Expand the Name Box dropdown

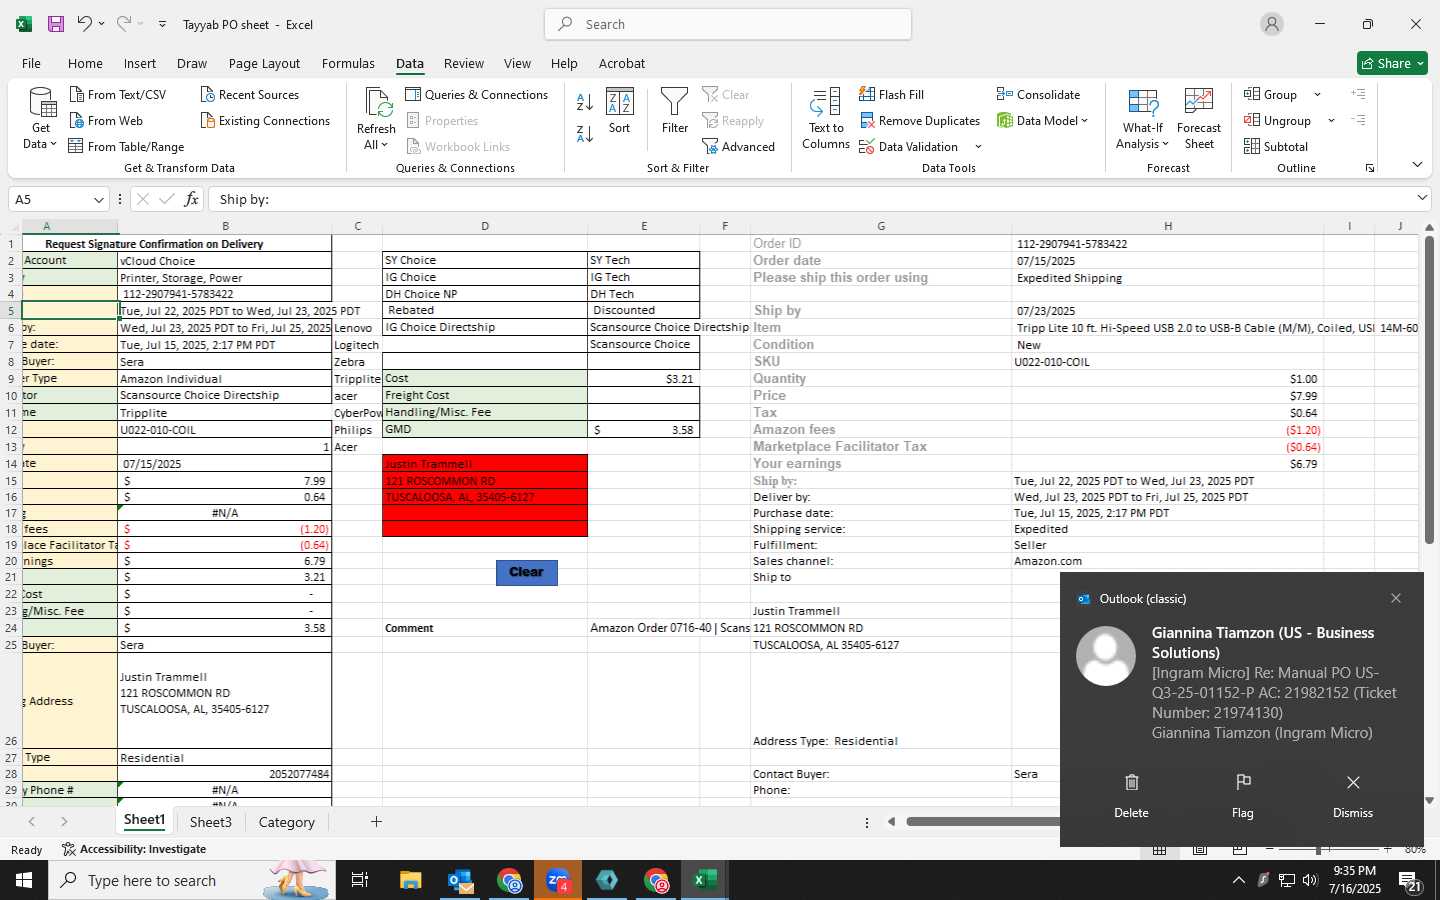(x=98, y=199)
